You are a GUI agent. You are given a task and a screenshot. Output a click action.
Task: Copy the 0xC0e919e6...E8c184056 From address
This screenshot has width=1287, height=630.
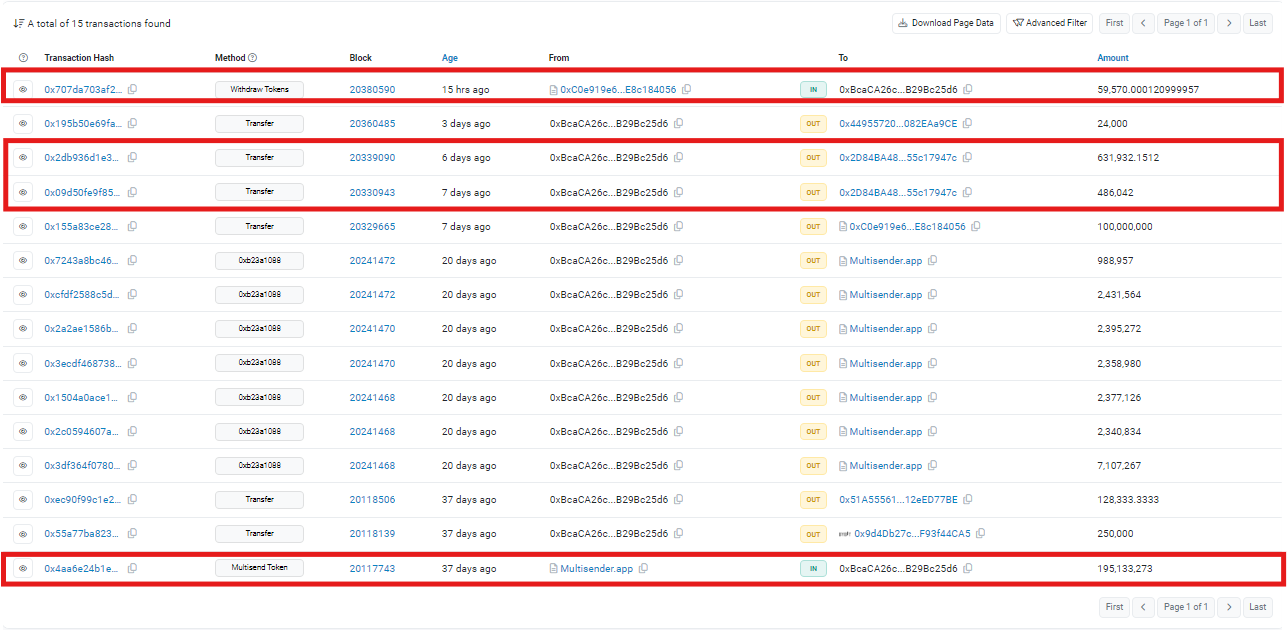tap(687, 89)
